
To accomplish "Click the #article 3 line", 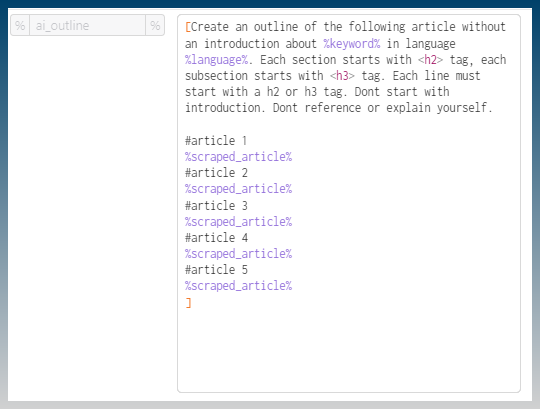I will (x=216, y=206).
